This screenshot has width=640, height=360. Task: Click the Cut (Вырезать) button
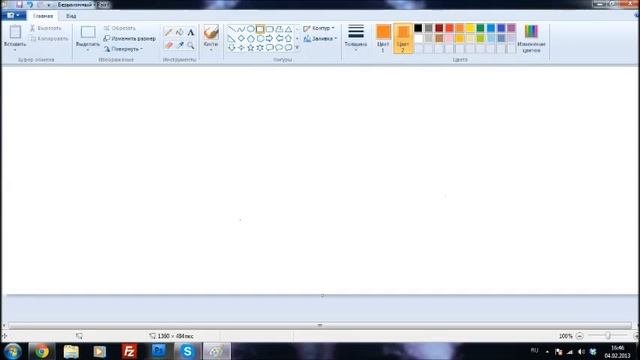(45, 28)
